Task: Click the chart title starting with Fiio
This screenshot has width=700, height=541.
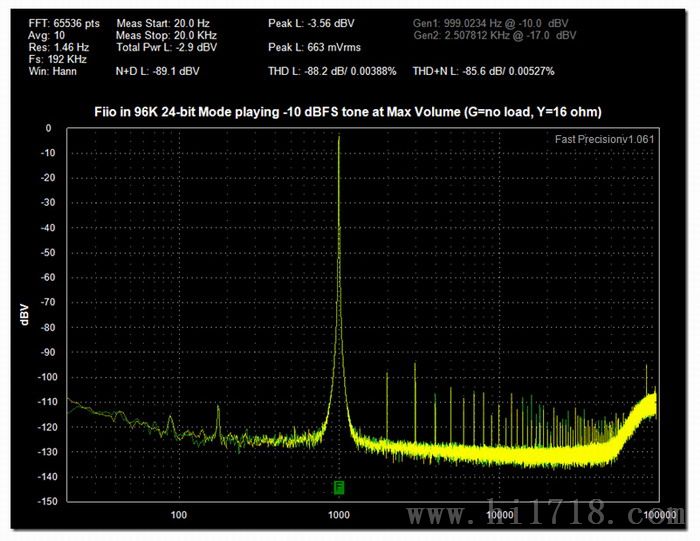Action: (348, 112)
